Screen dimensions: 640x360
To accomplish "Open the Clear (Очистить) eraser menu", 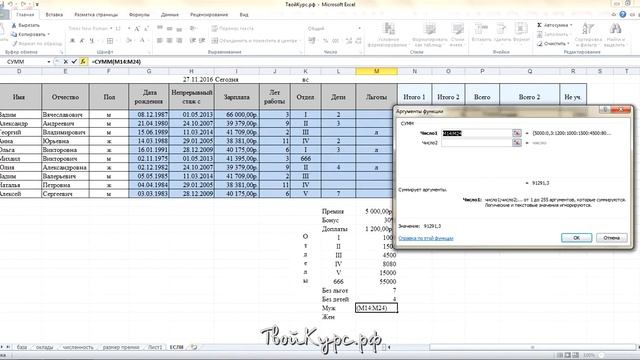I will coord(553,43).
